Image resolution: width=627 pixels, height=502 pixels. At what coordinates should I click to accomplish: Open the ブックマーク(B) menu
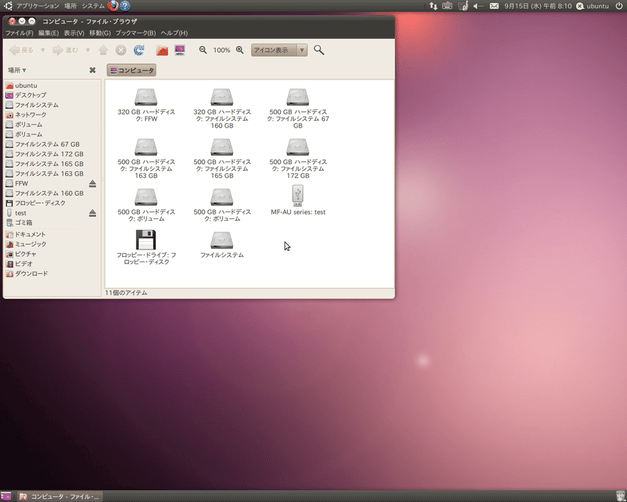click(x=136, y=33)
